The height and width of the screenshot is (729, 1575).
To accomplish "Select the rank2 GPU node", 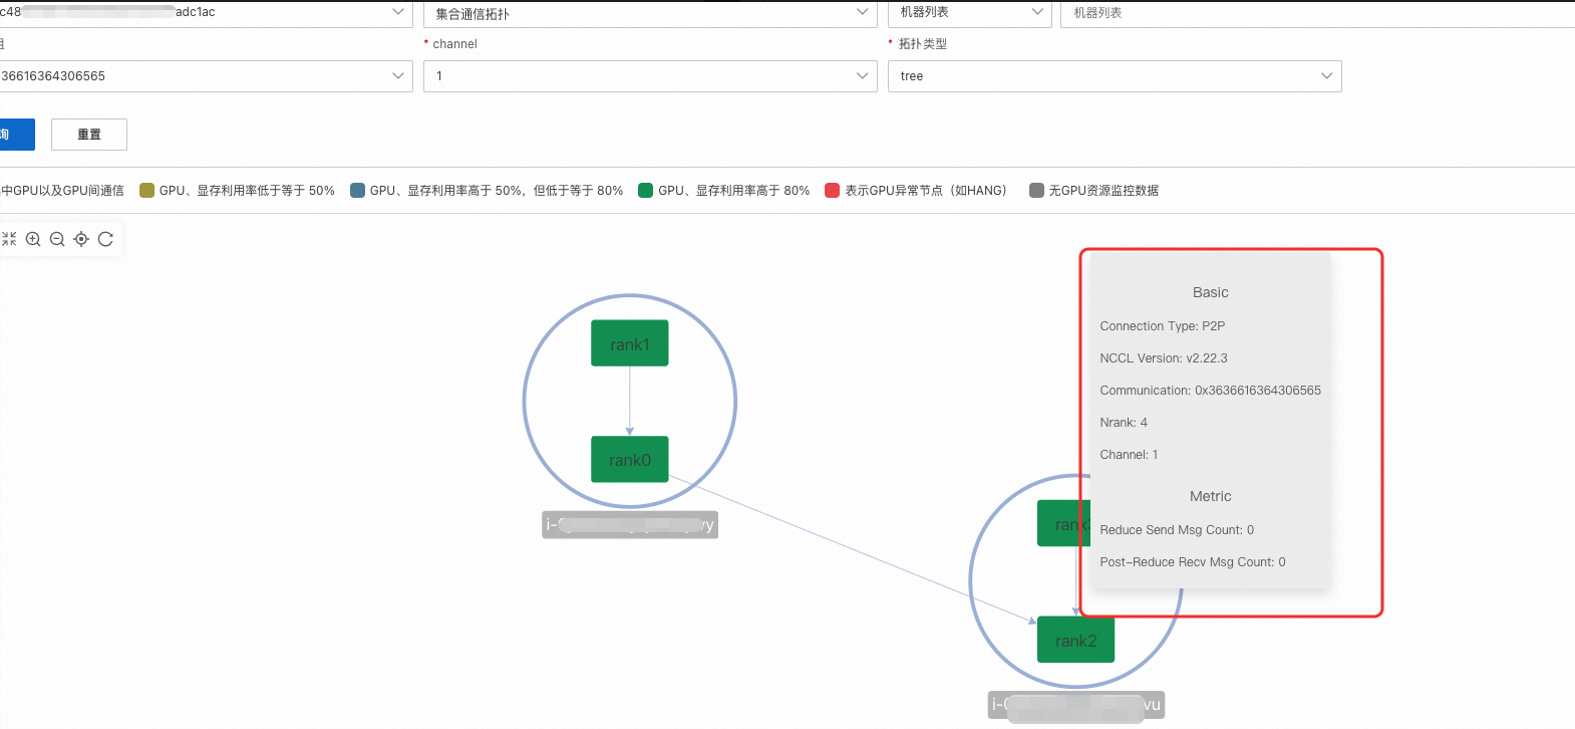I will 1076,639.
